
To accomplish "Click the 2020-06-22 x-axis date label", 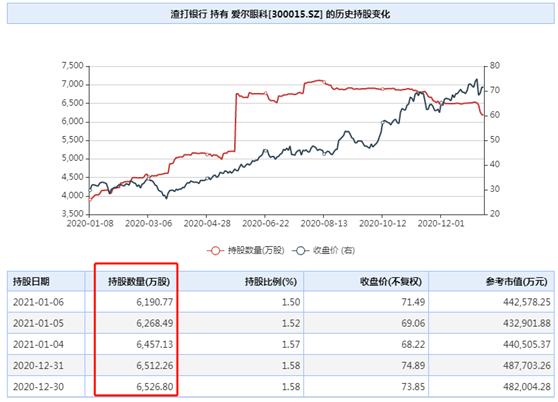I will [265, 223].
